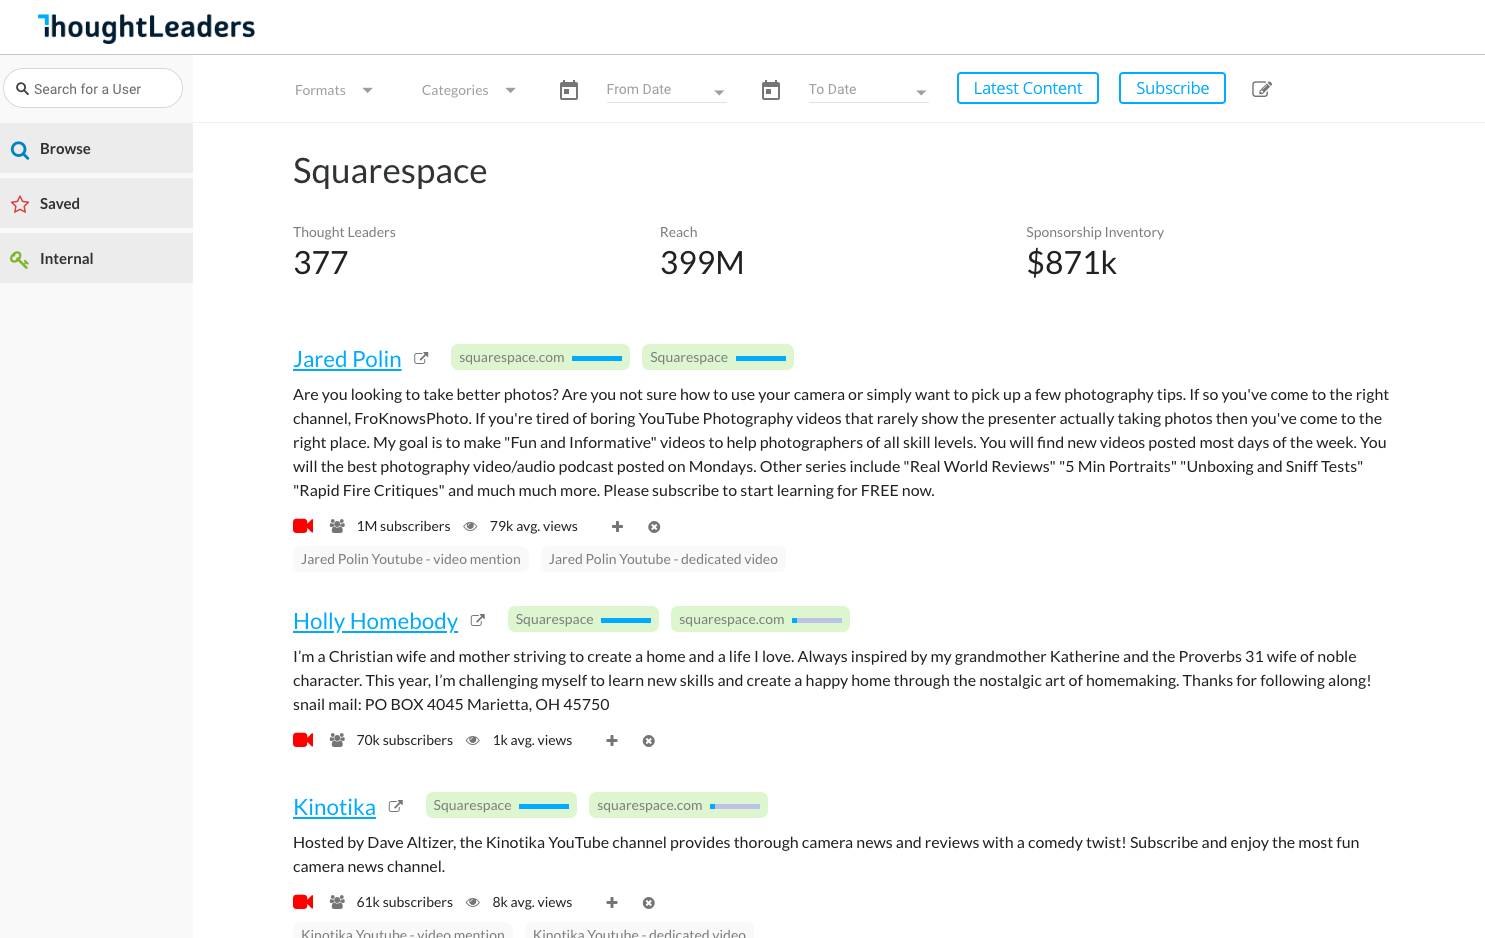Click the edit pencil icon in toolbar
The image size is (1485, 938).
tap(1262, 89)
